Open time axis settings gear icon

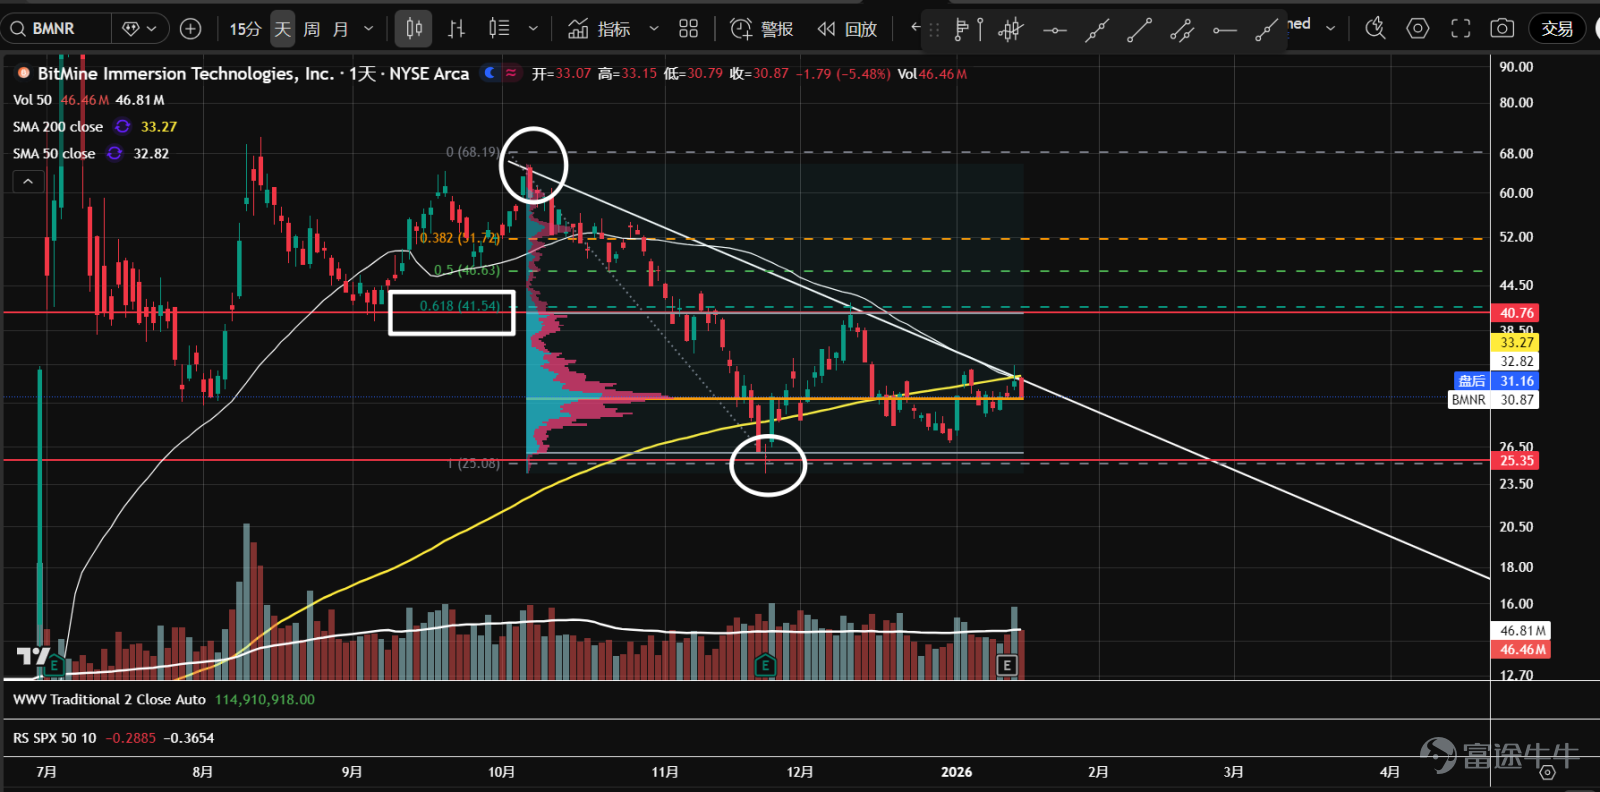click(x=1547, y=772)
